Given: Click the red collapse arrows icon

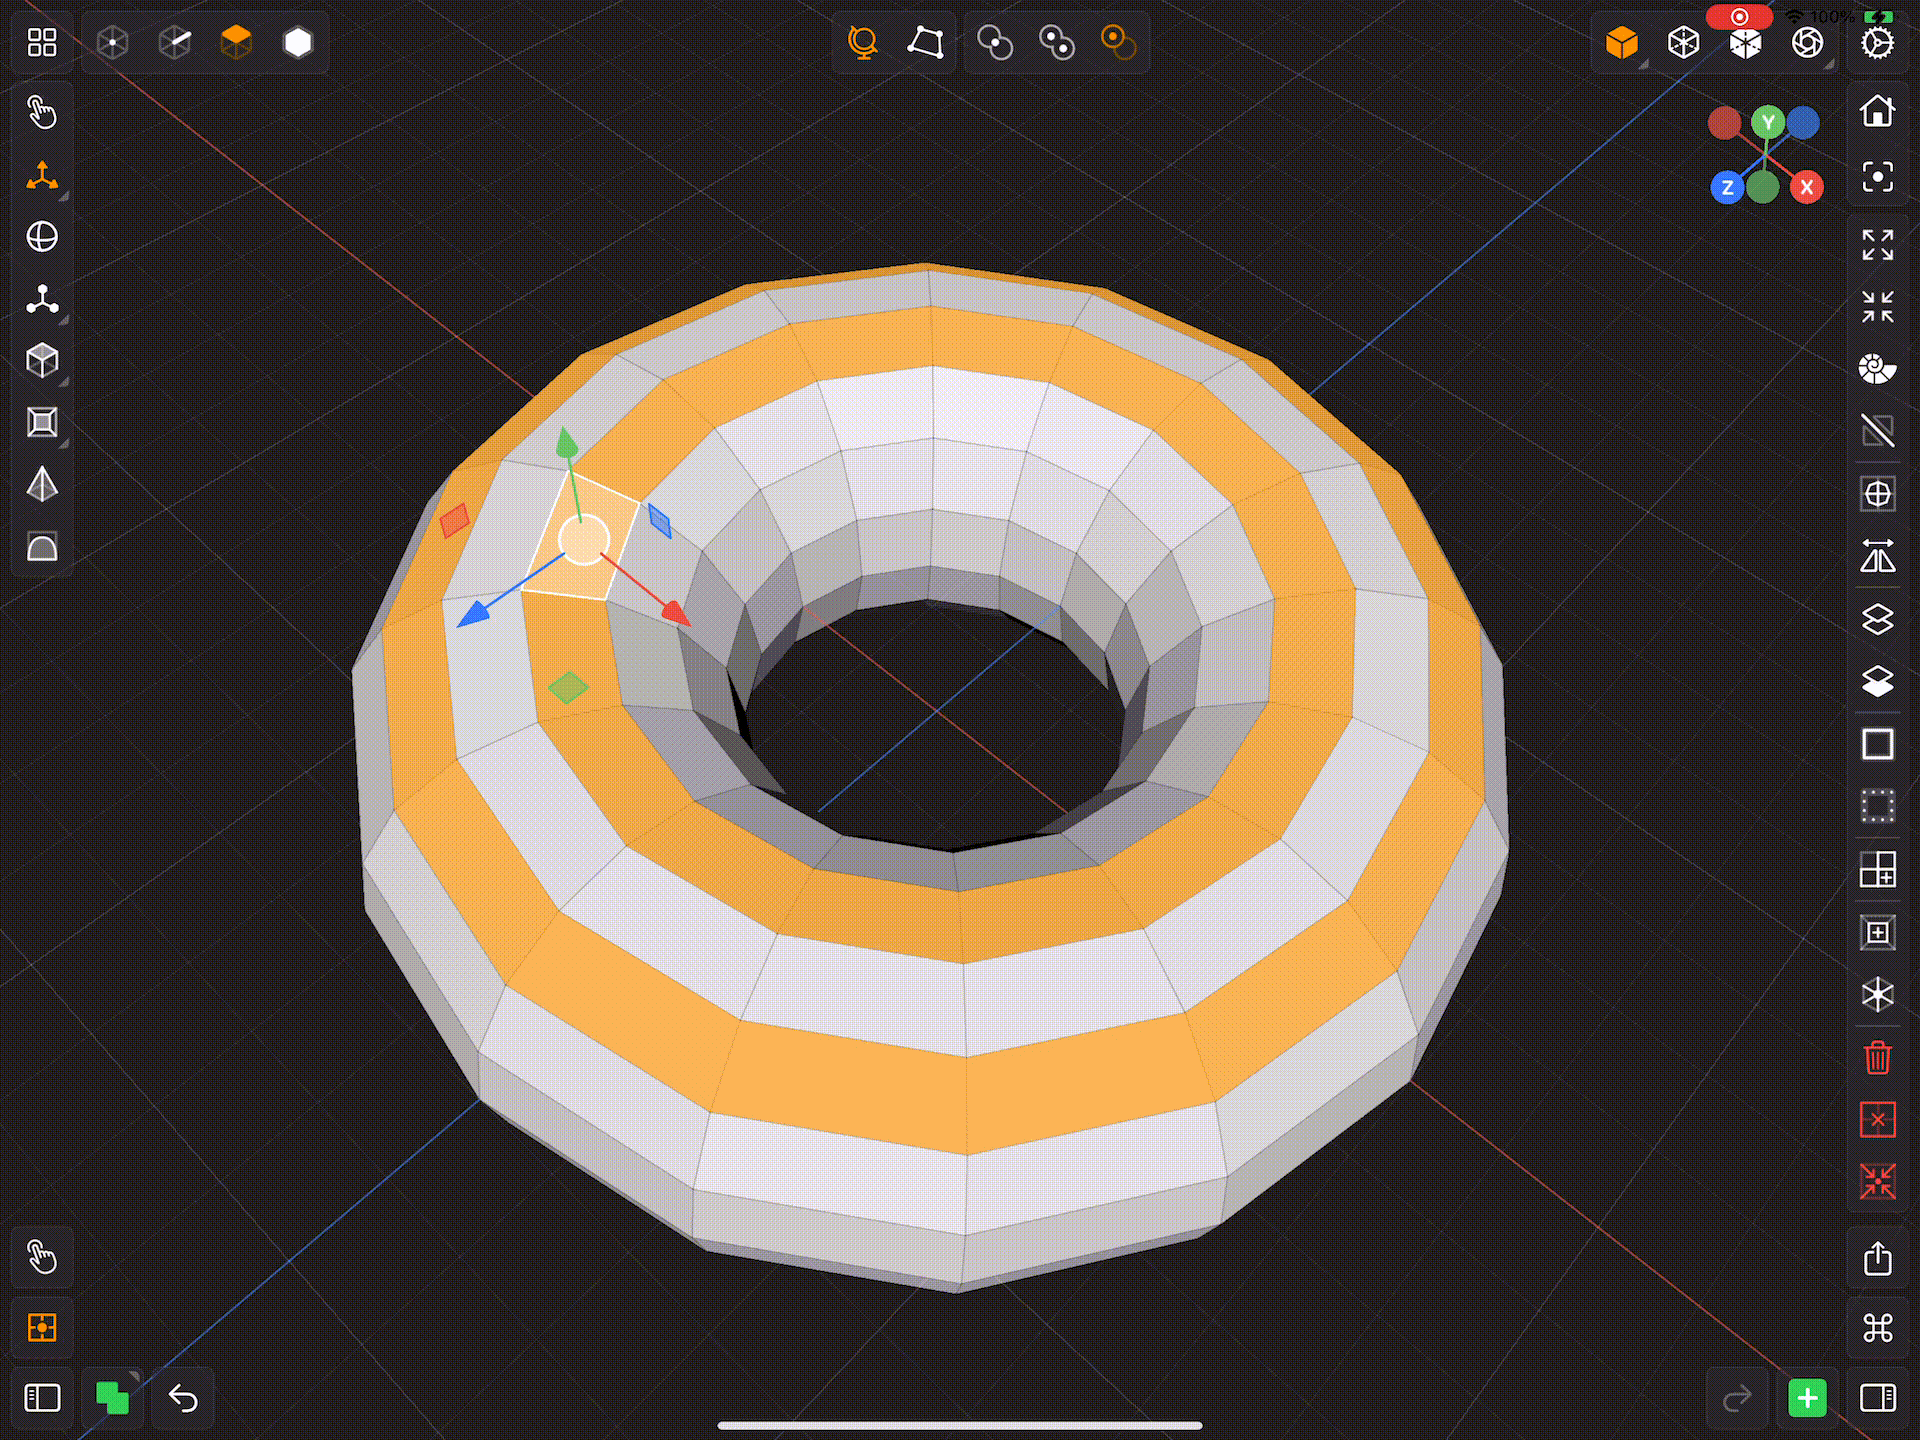Looking at the screenshot, I should coord(1878,1182).
